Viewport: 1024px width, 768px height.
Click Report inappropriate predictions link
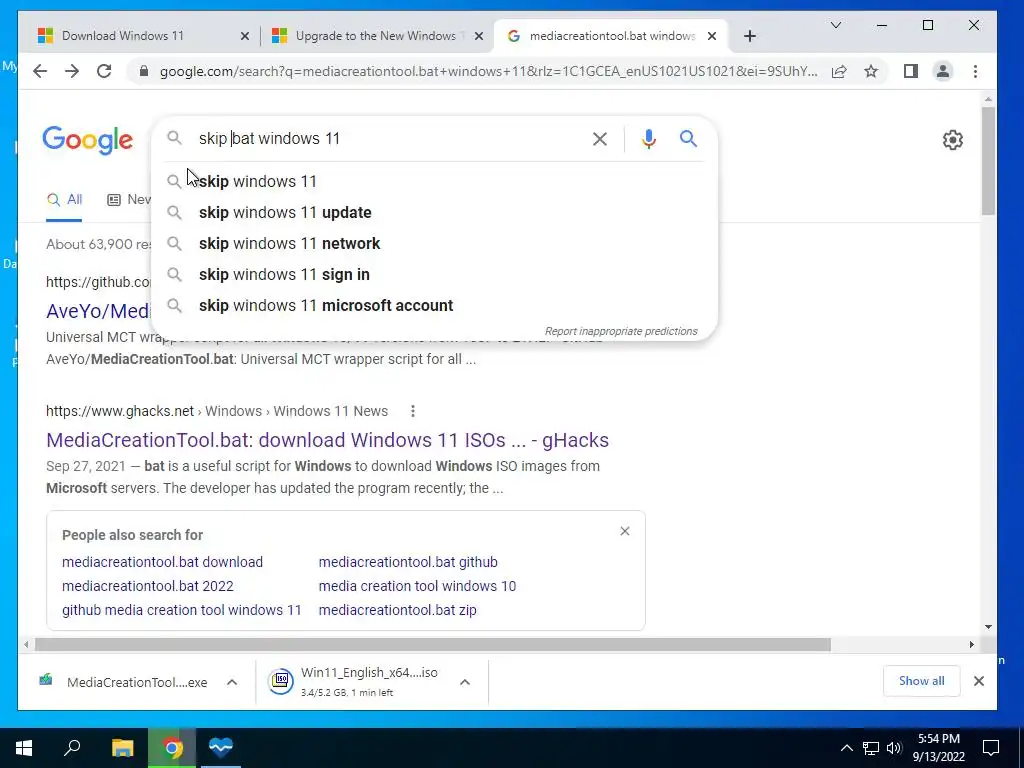click(x=621, y=331)
